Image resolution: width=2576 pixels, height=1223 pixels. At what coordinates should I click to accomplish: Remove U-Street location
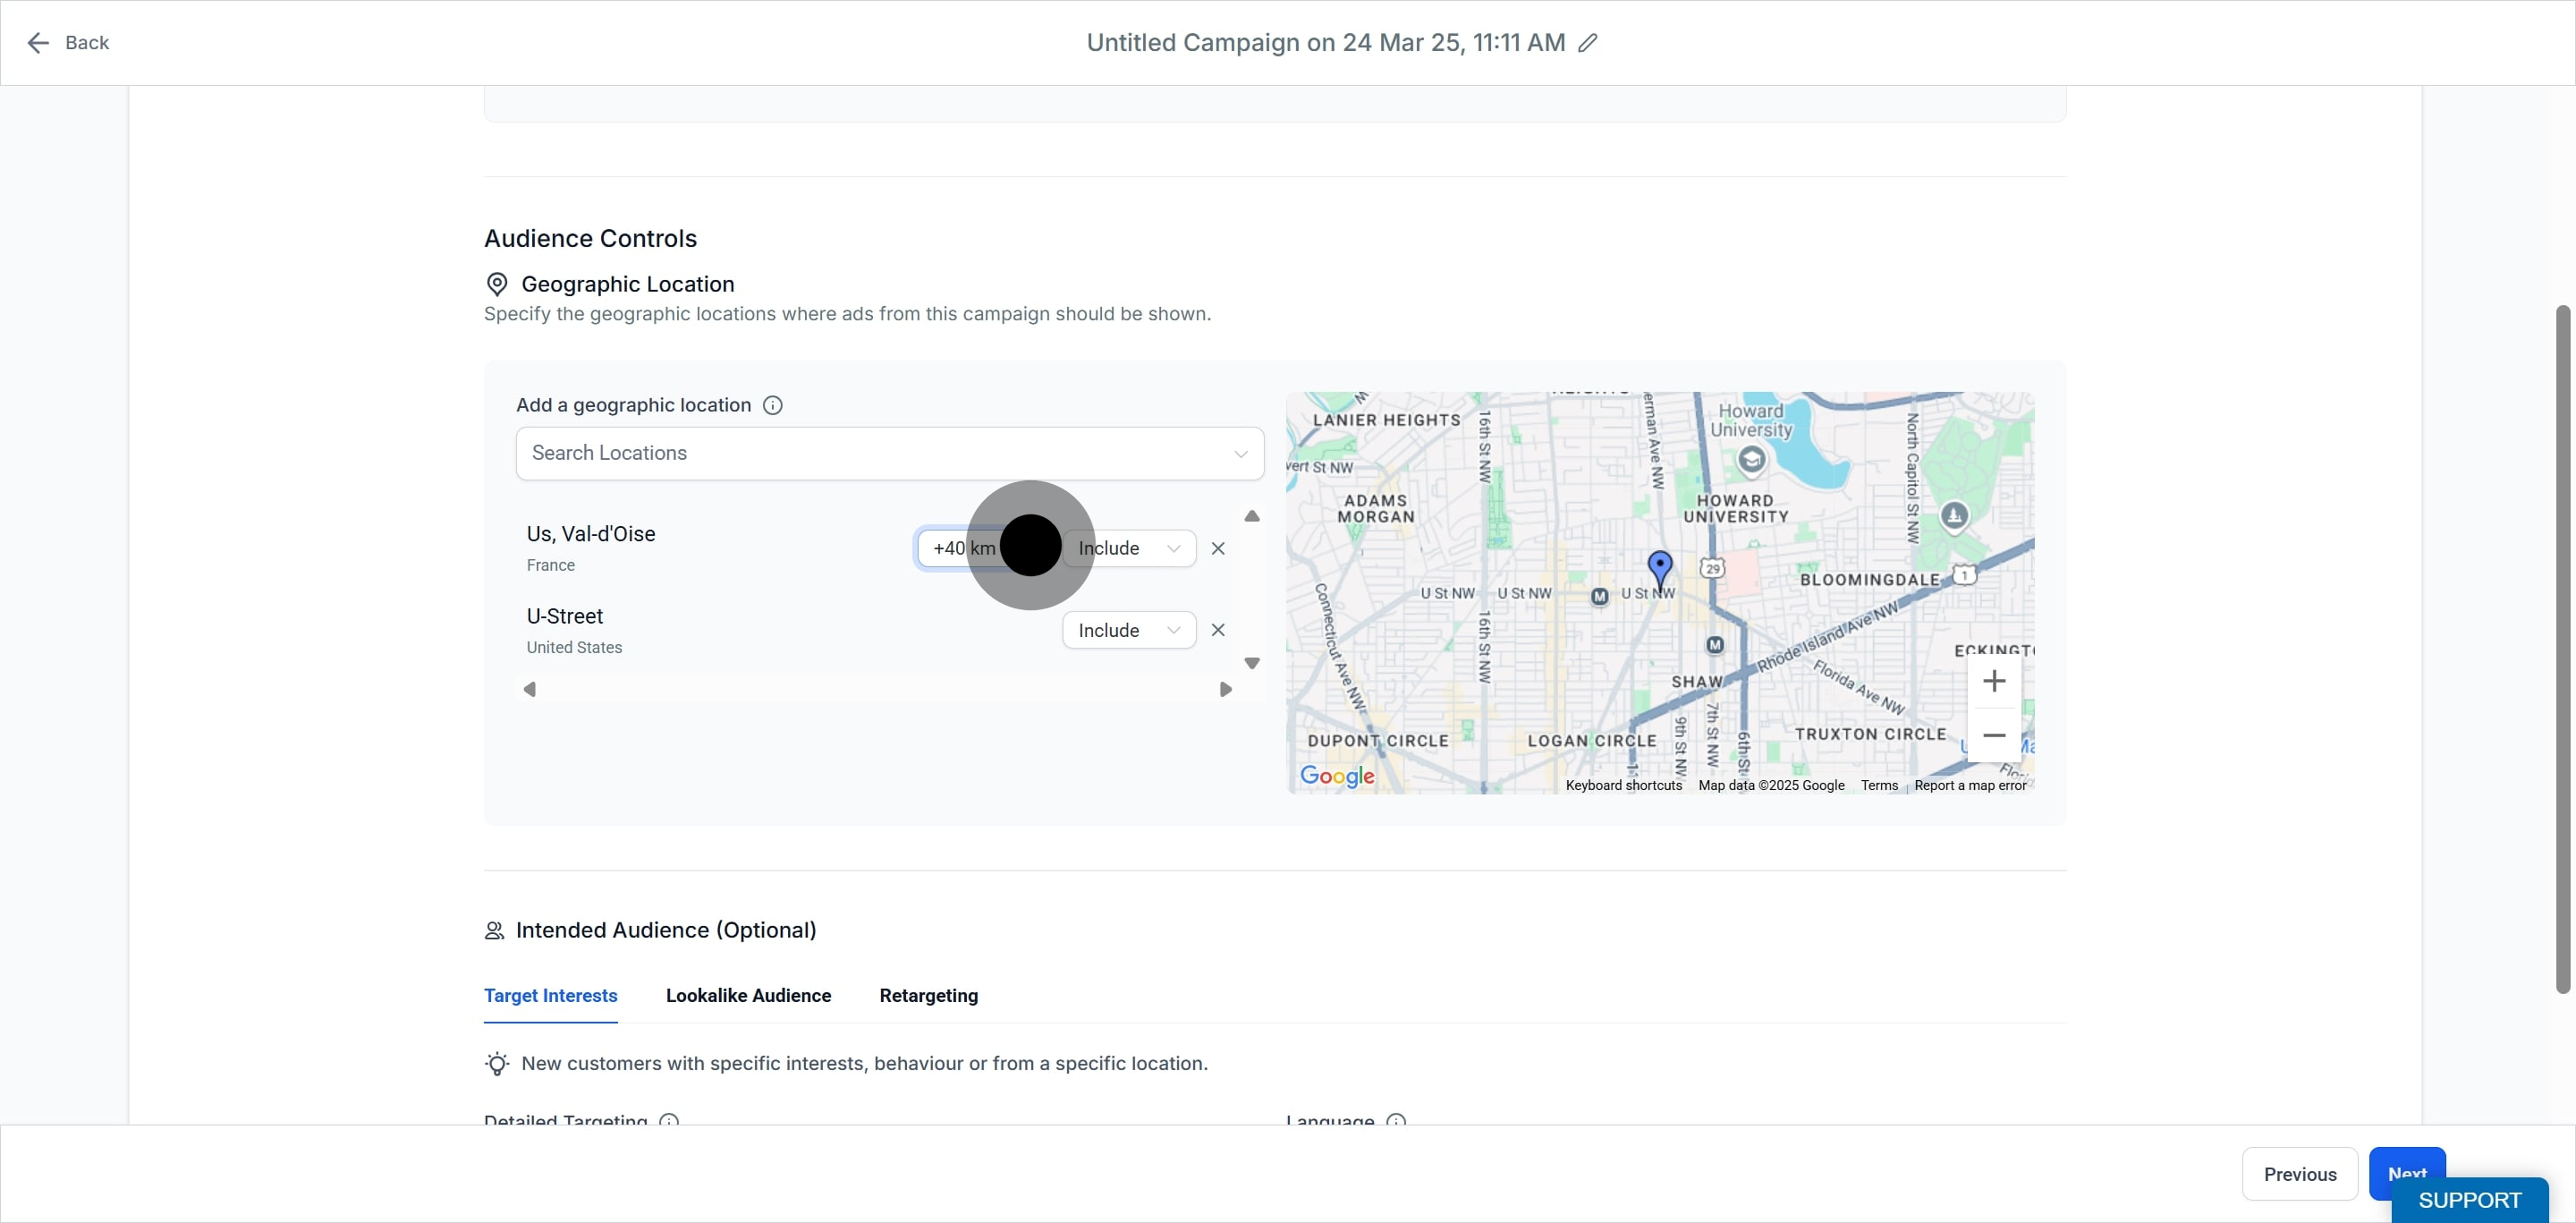point(1218,630)
